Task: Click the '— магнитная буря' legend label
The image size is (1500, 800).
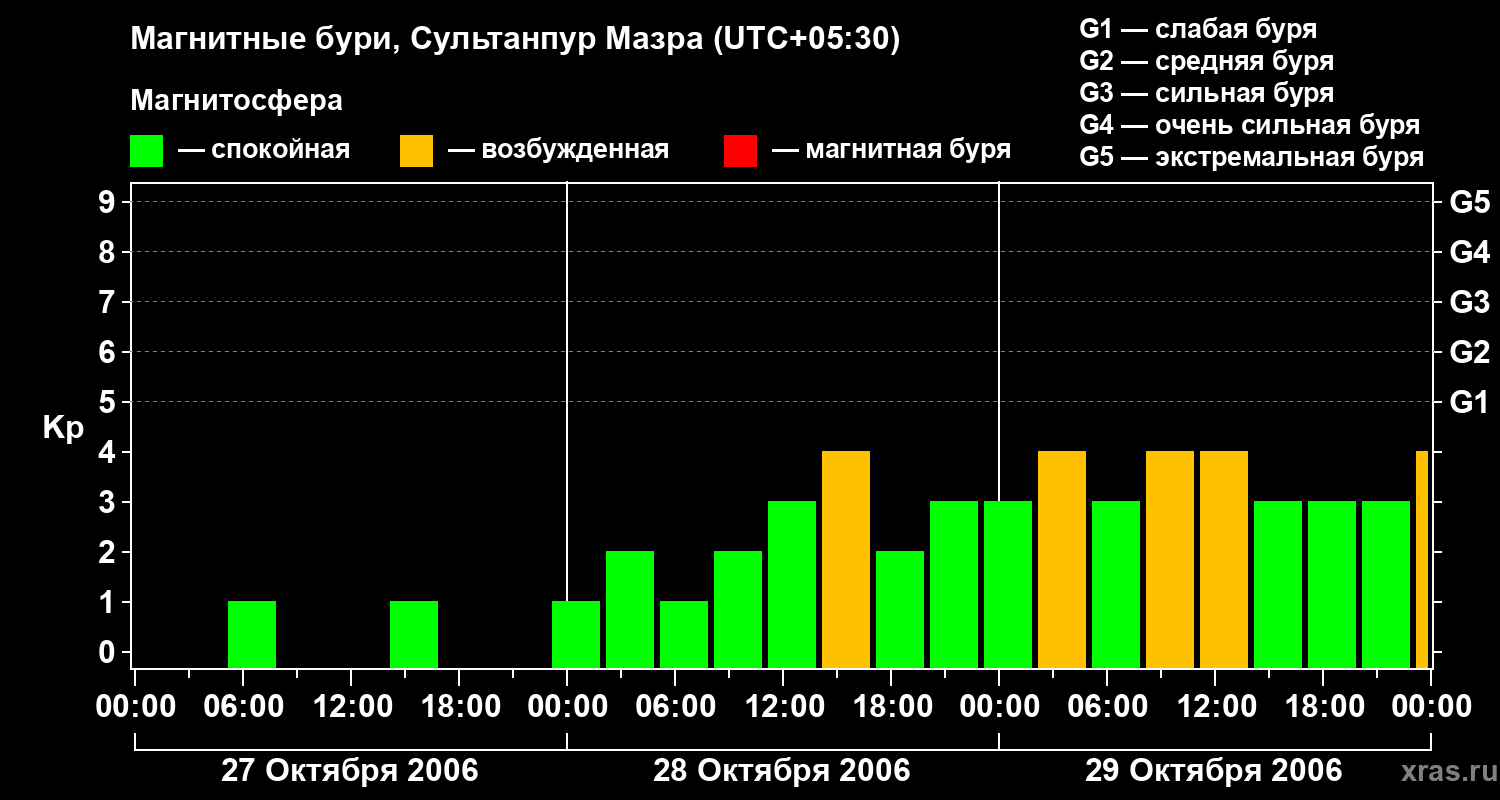Action: tap(891, 151)
